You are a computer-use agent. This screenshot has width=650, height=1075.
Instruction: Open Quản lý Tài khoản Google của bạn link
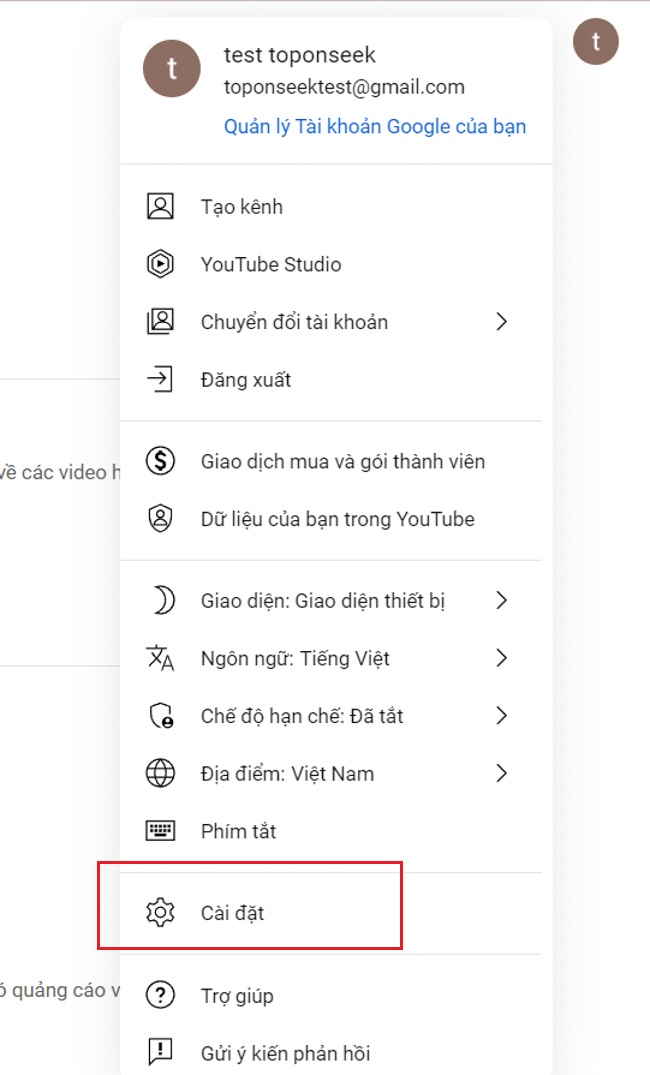click(x=372, y=126)
